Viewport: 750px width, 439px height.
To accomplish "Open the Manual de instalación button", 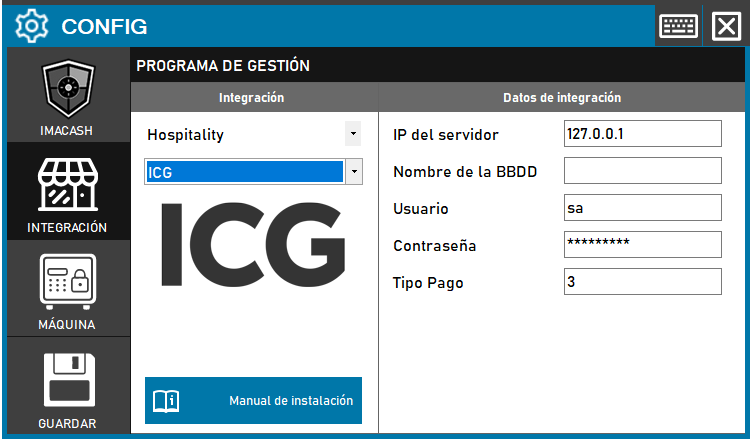I will pos(253,401).
